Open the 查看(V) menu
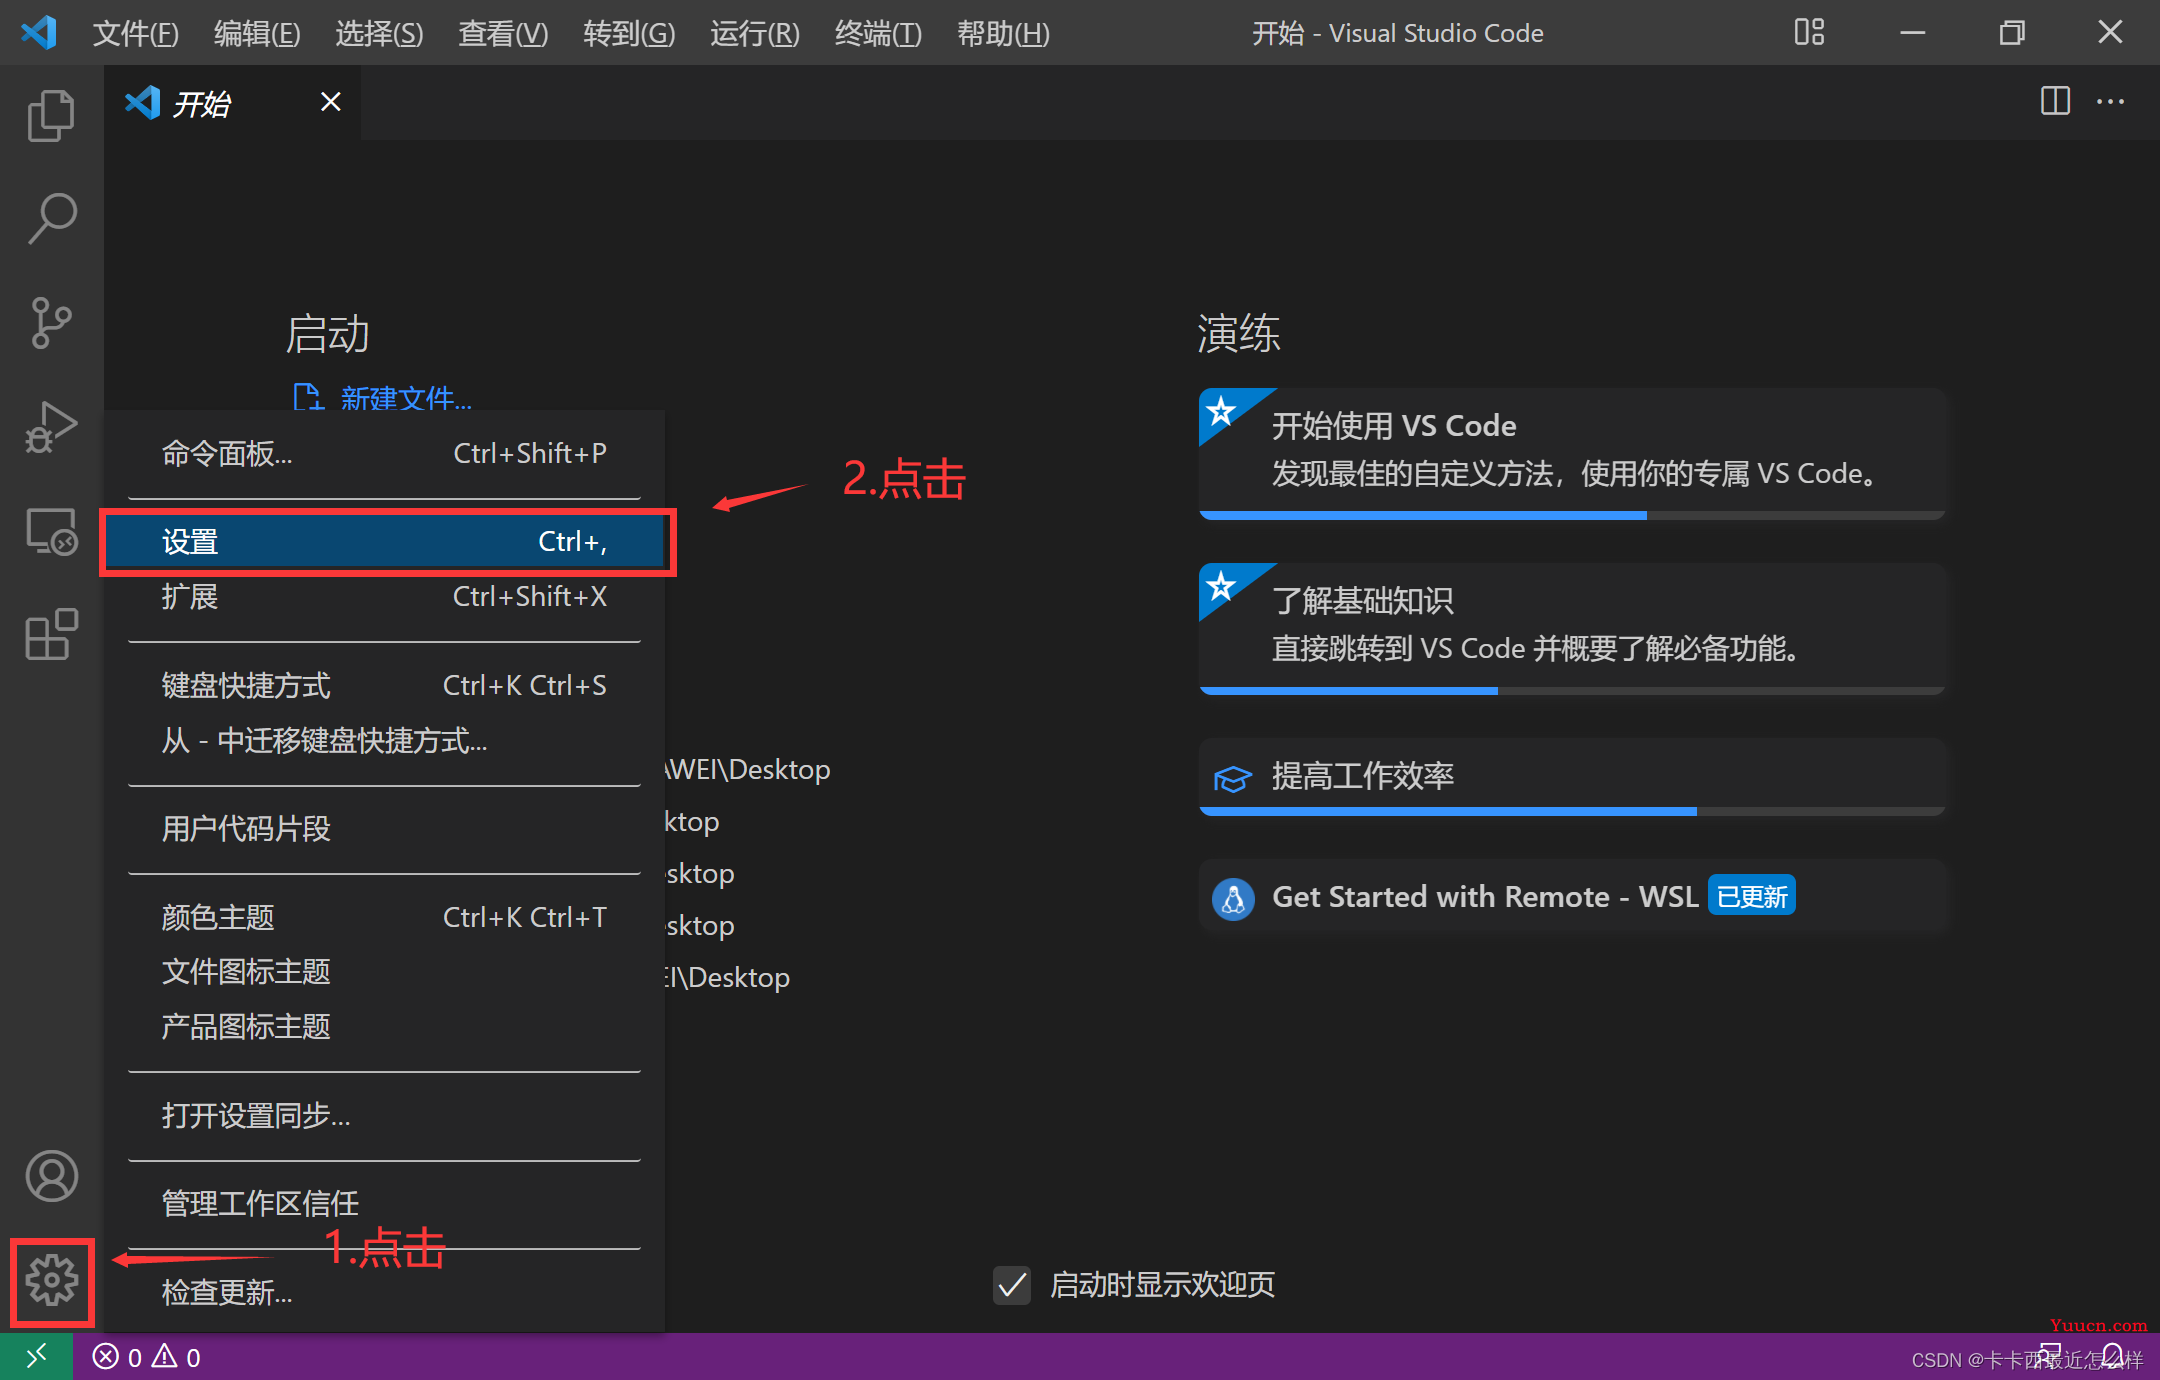 pyautogui.click(x=503, y=33)
